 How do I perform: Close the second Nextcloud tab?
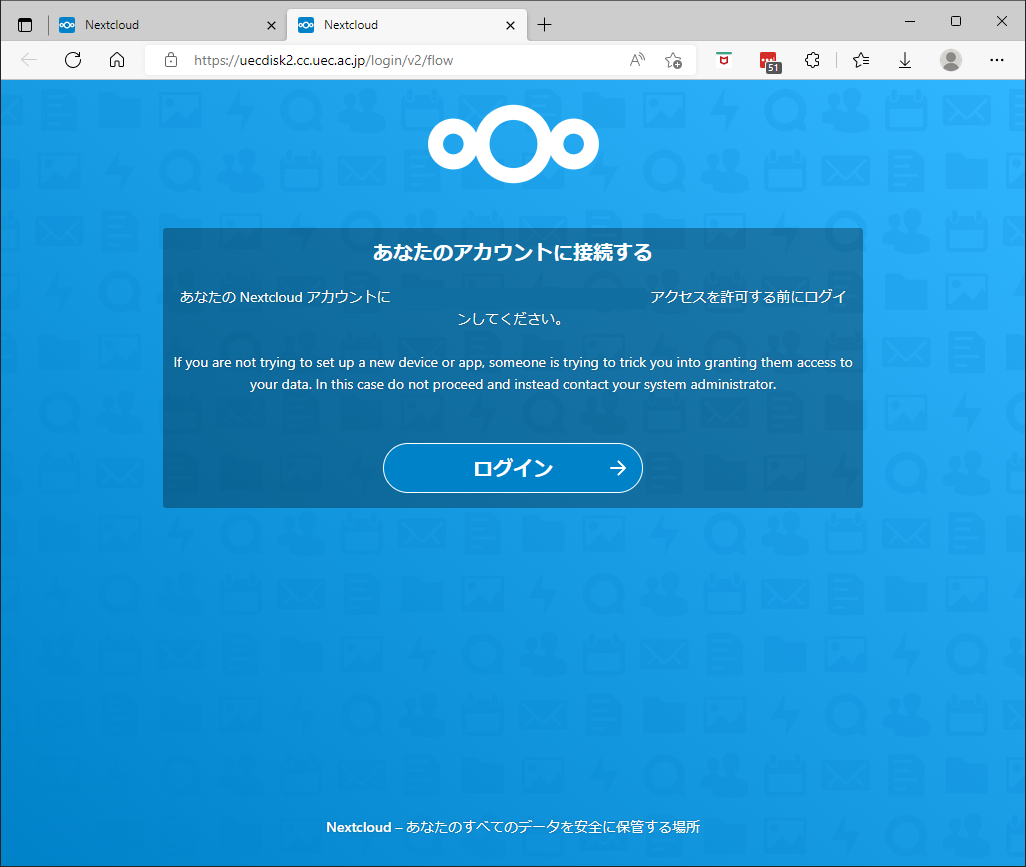point(510,26)
